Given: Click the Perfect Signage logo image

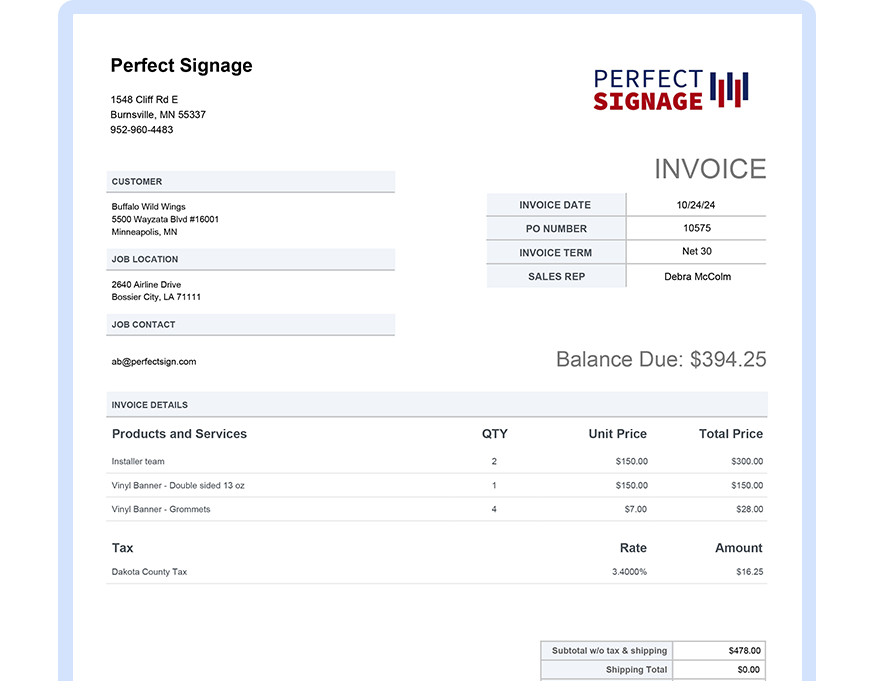Looking at the screenshot, I should pyautogui.click(x=671, y=89).
